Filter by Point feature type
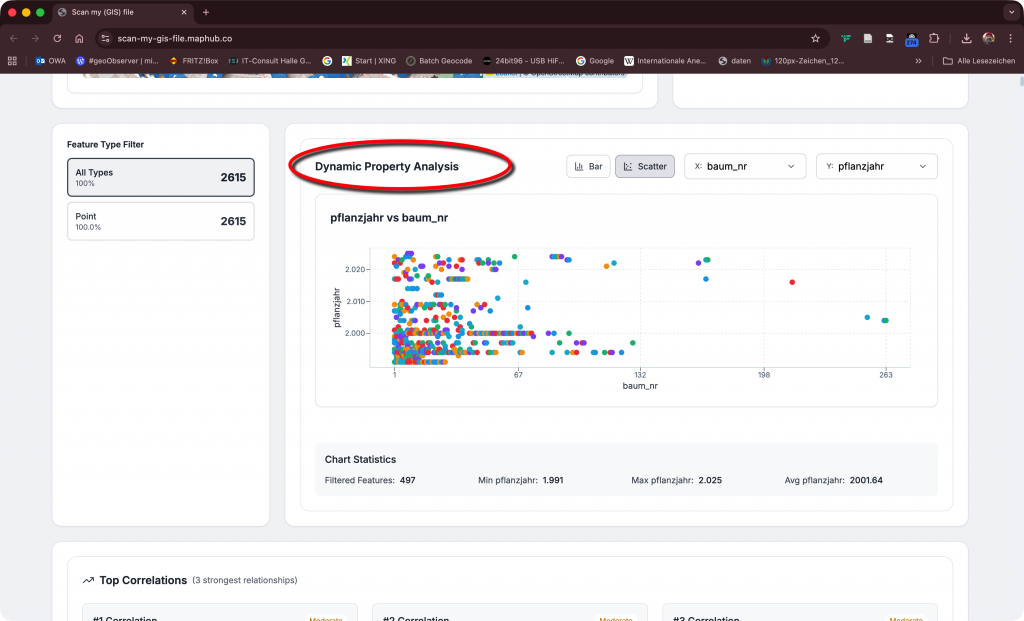Screen dimensions: 1024x621 tap(160, 221)
